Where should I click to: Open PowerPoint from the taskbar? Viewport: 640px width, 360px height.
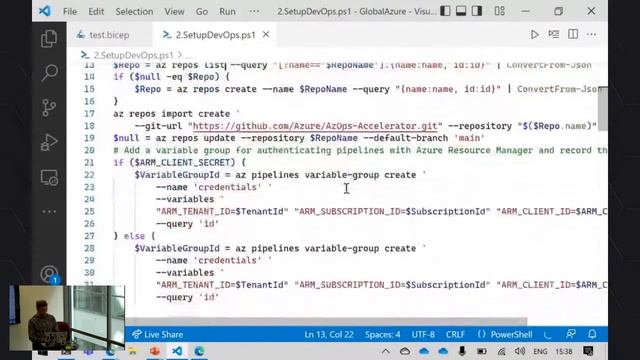[155, 351]
